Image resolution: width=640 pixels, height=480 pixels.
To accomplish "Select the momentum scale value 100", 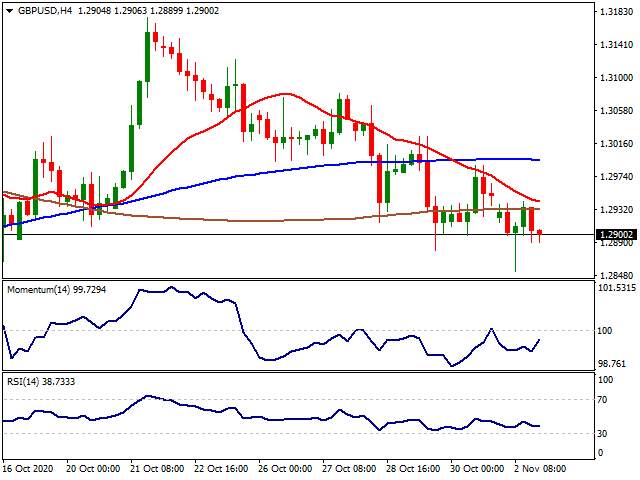I will pos(604,331).
